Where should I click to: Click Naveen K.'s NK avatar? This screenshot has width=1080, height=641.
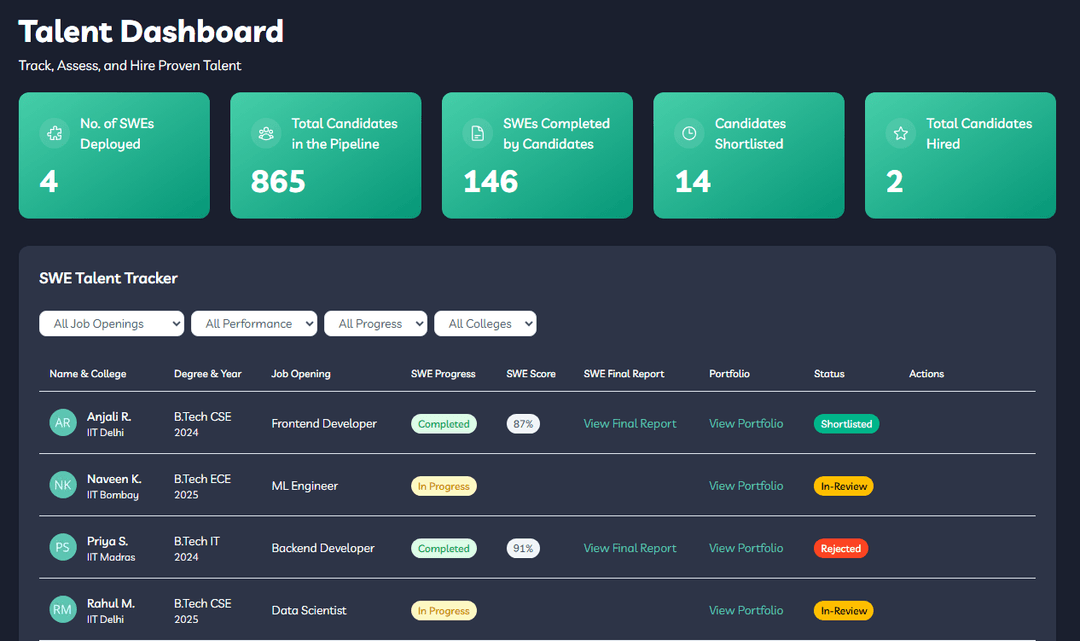tap(63, 485)
